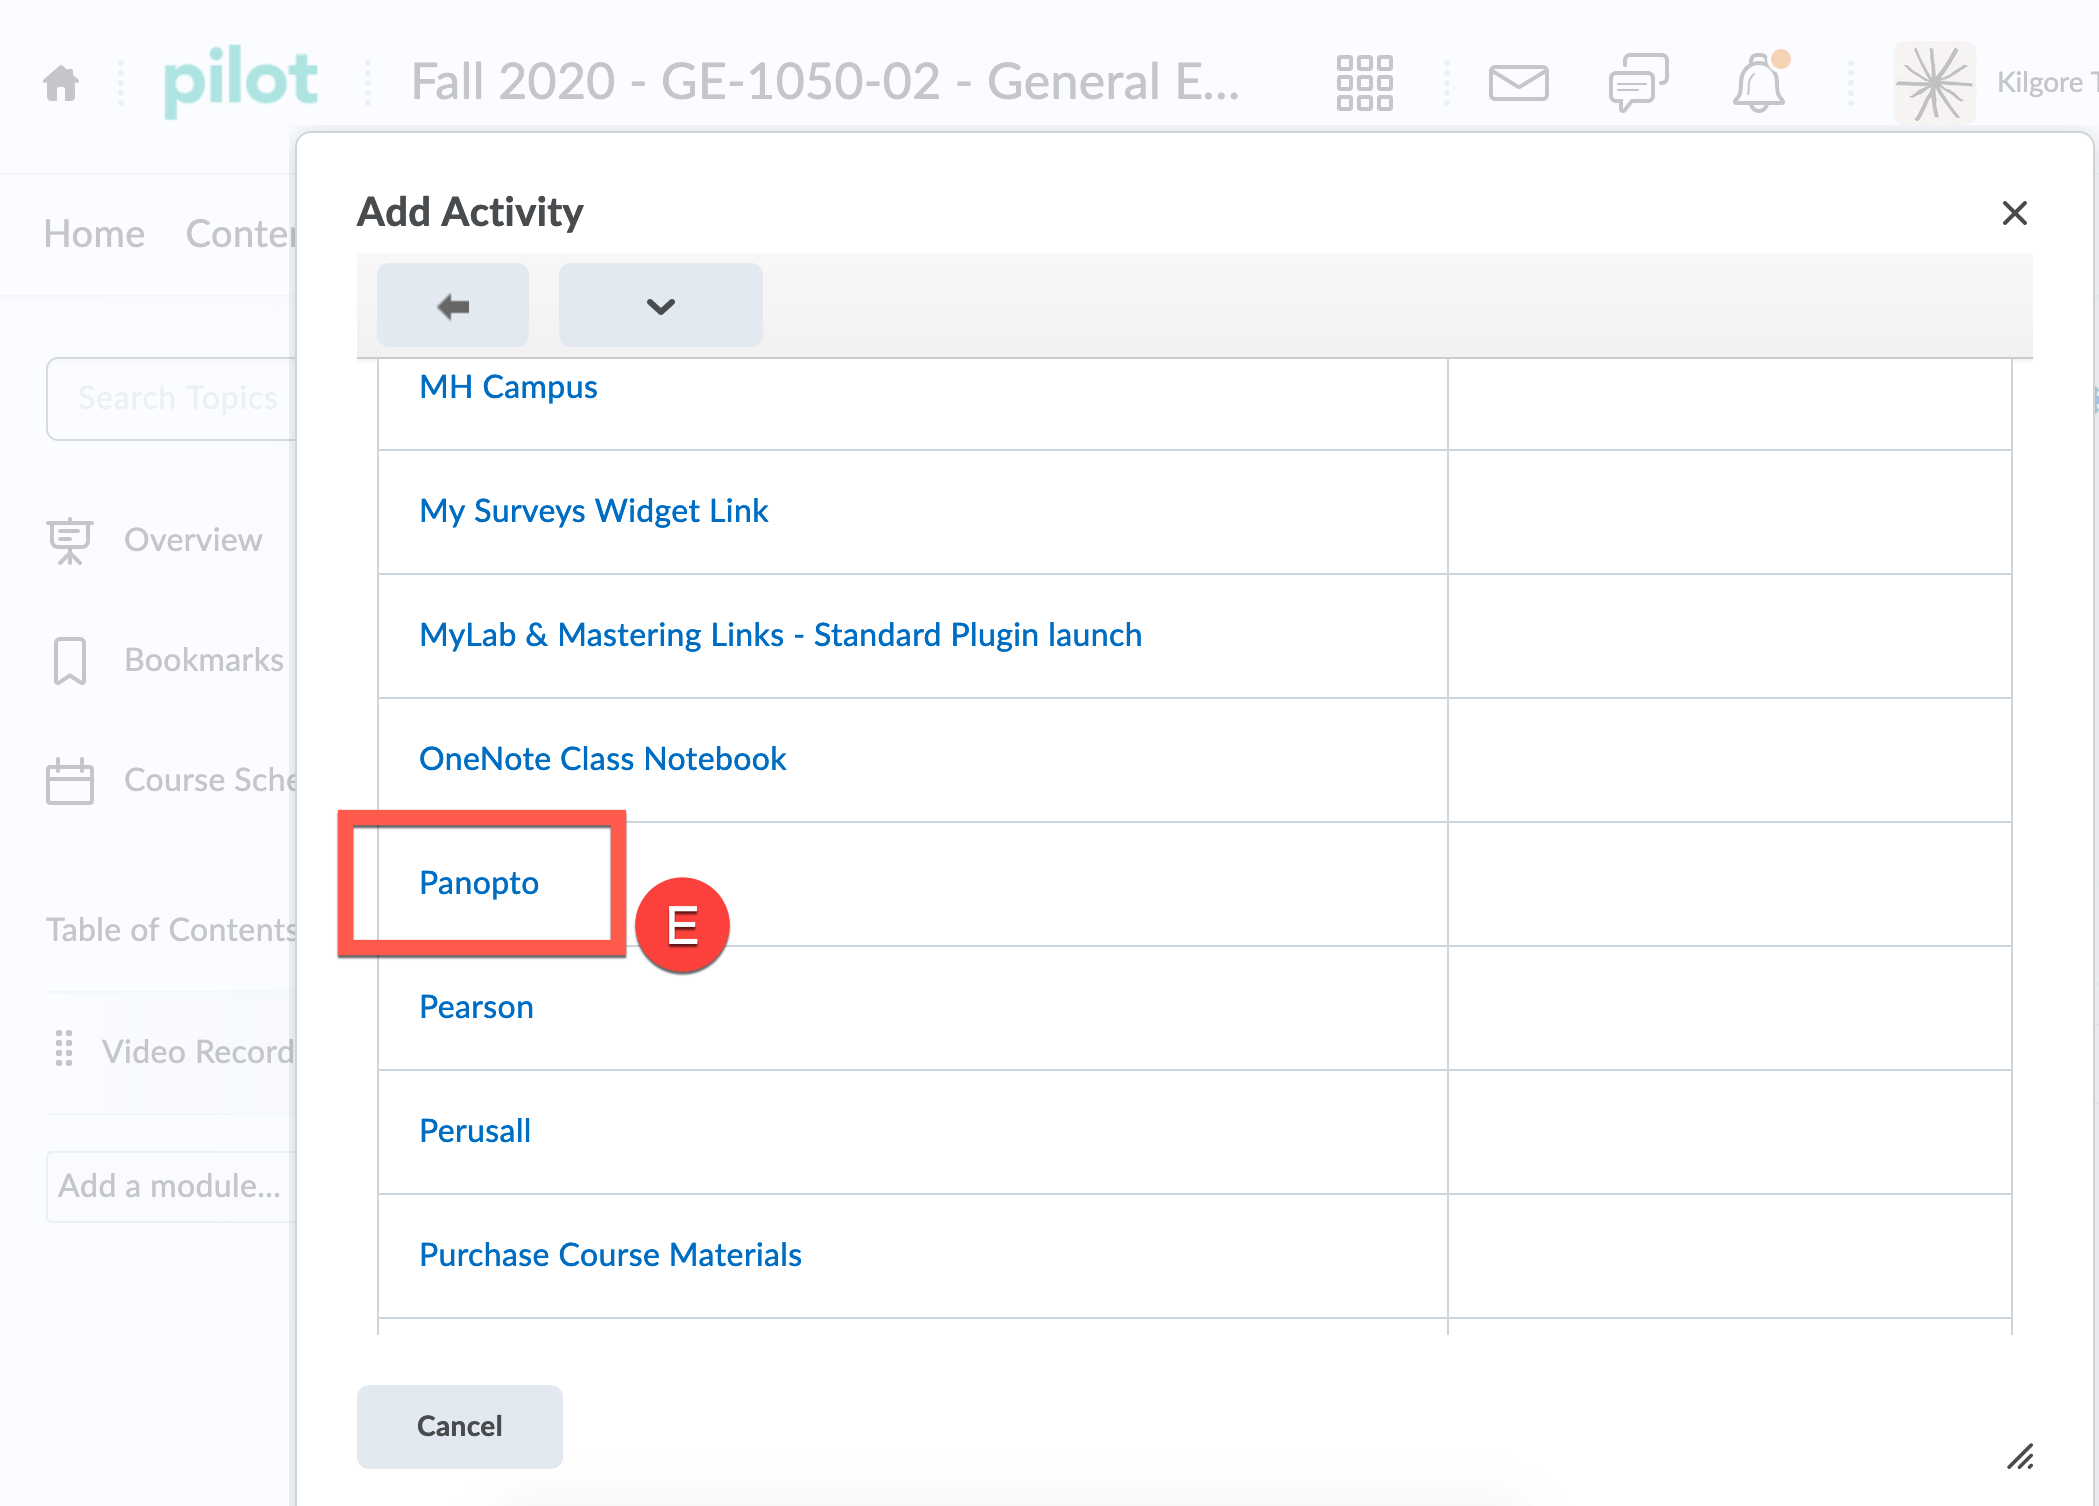Select the Perusall activity link
2099x1506 pixels.
coord(475,1131)
